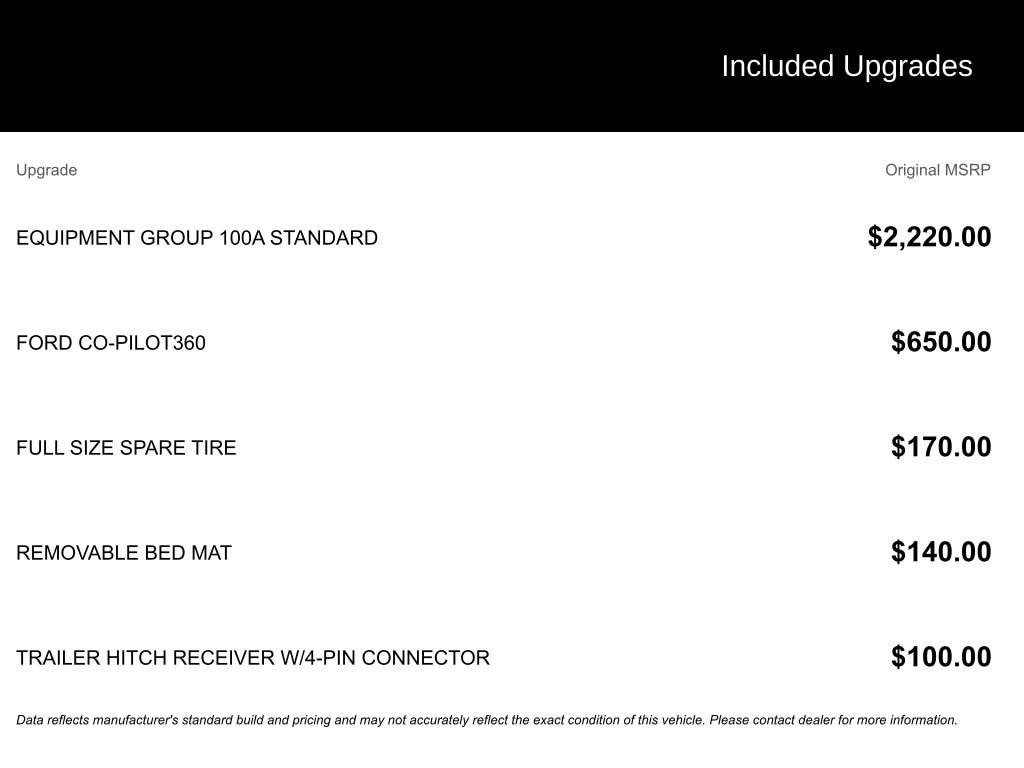Click the $140.00 price value

pos(941,552)
